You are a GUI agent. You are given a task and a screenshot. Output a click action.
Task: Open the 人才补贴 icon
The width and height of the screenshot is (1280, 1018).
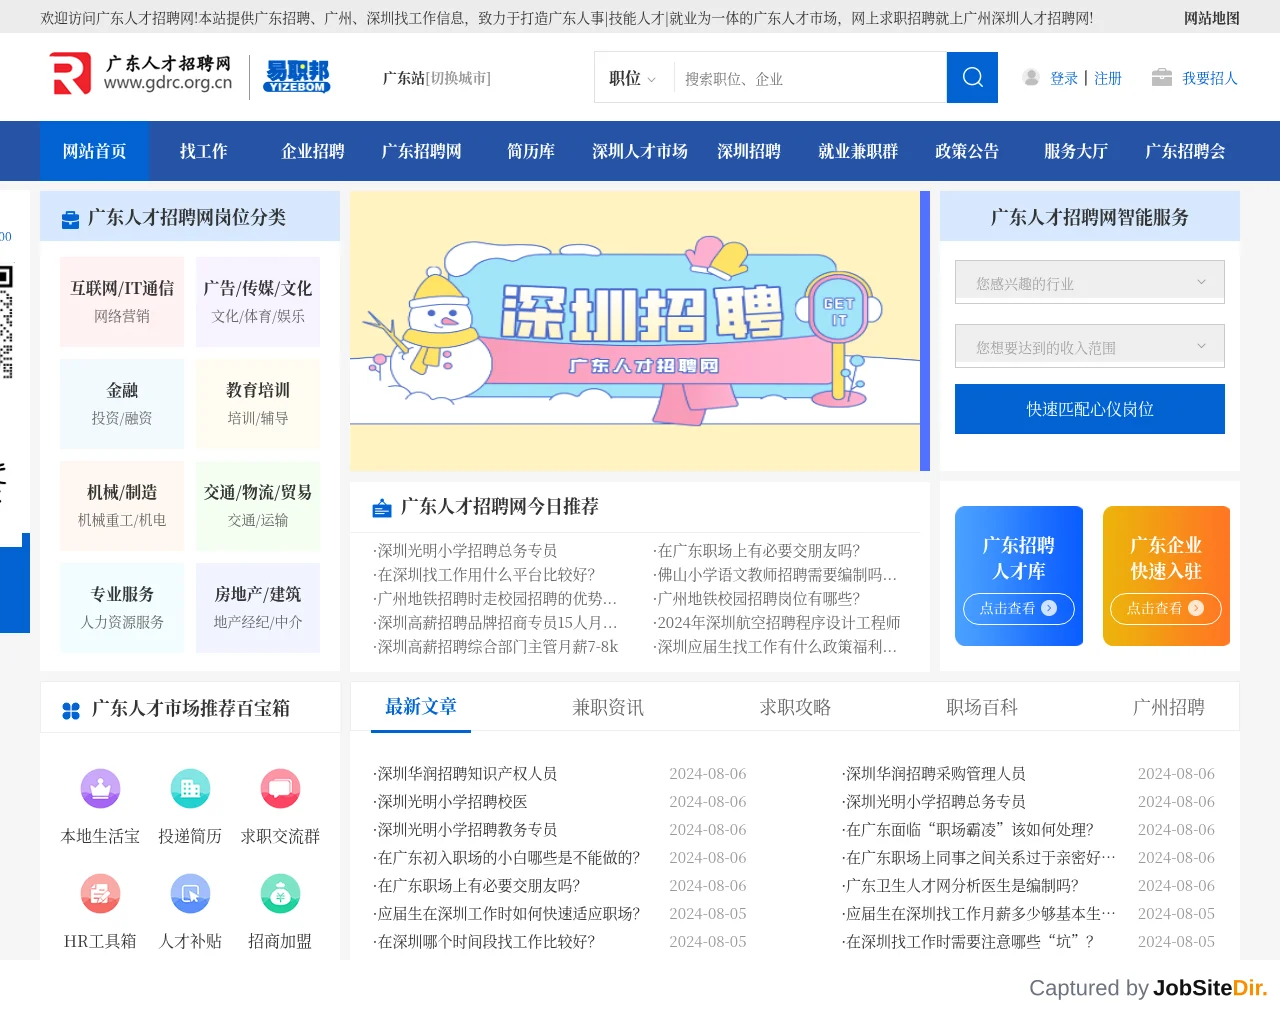[190, 894]
